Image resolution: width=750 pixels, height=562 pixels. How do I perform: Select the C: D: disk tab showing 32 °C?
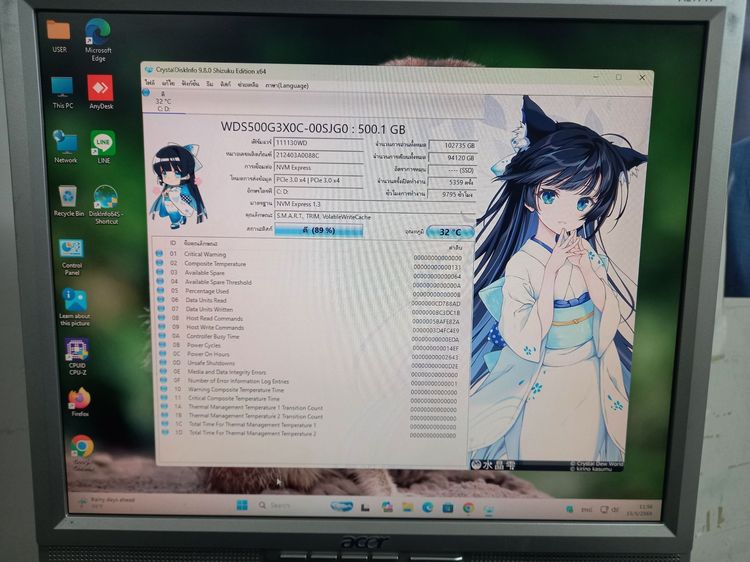(x=163, y=101)
